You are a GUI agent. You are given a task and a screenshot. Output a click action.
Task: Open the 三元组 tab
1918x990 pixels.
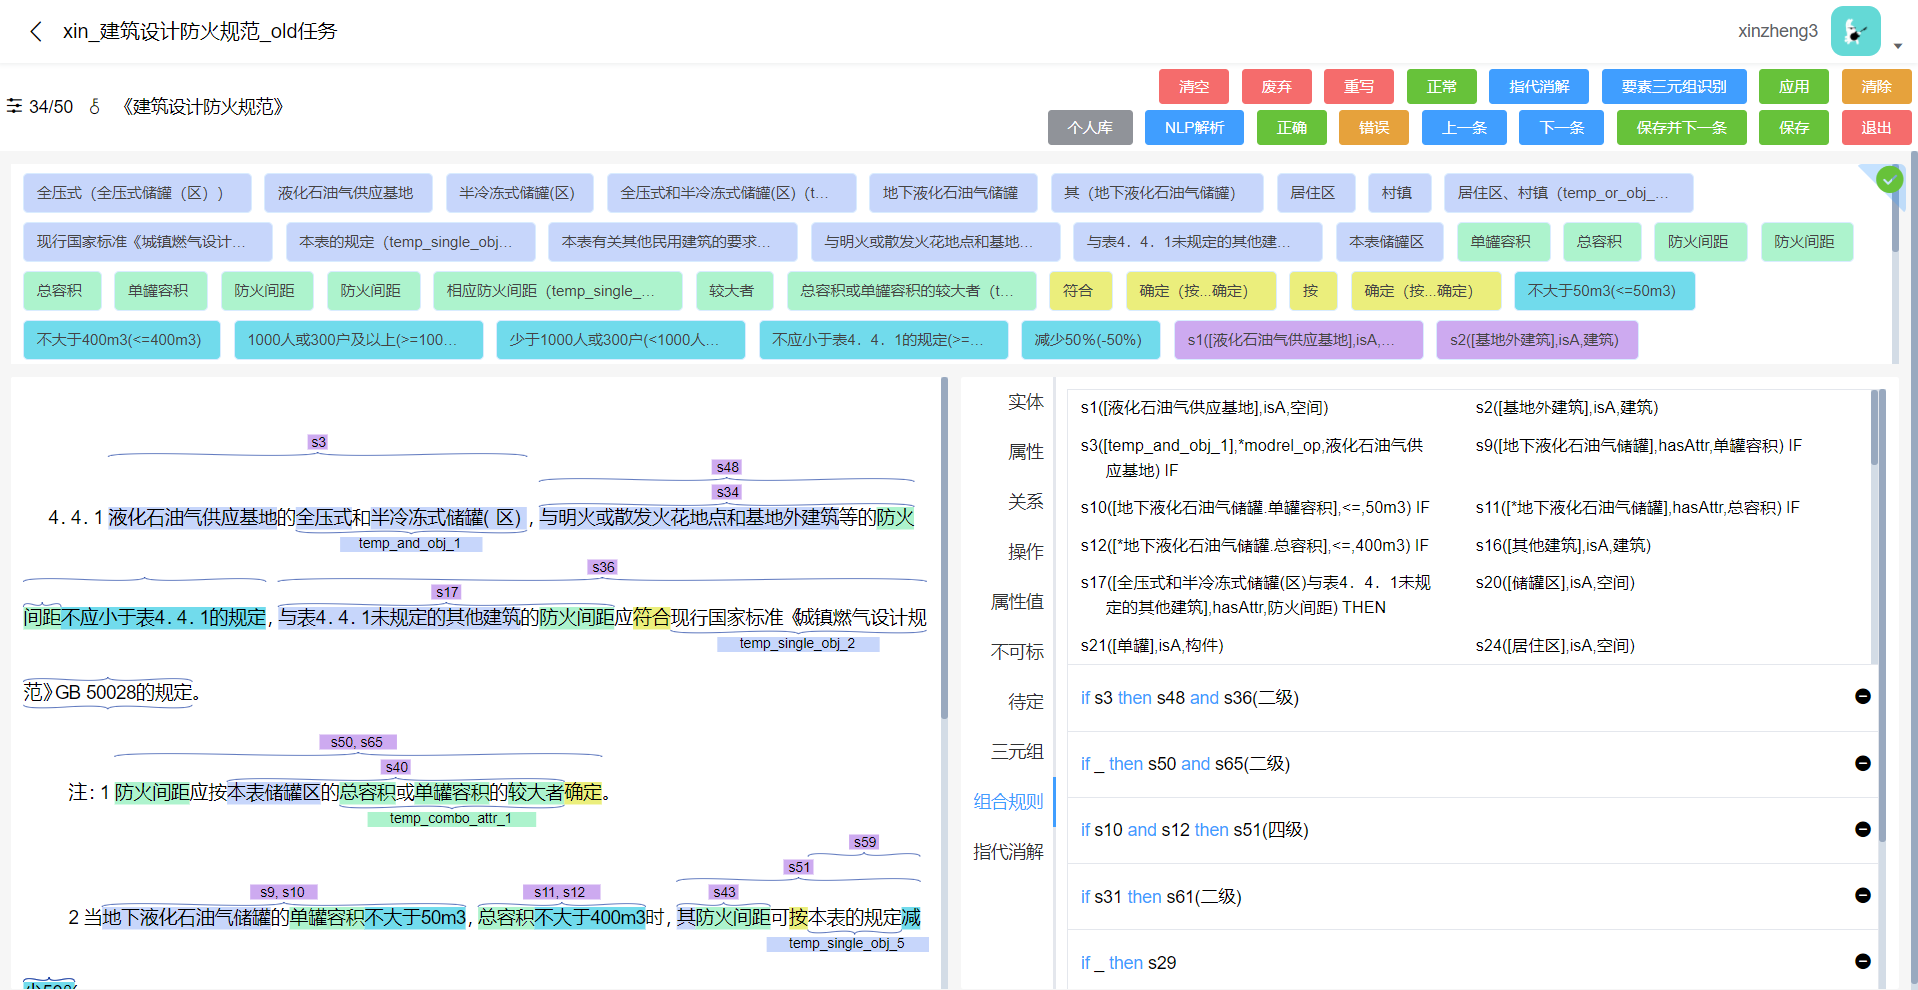(1017, 752)
